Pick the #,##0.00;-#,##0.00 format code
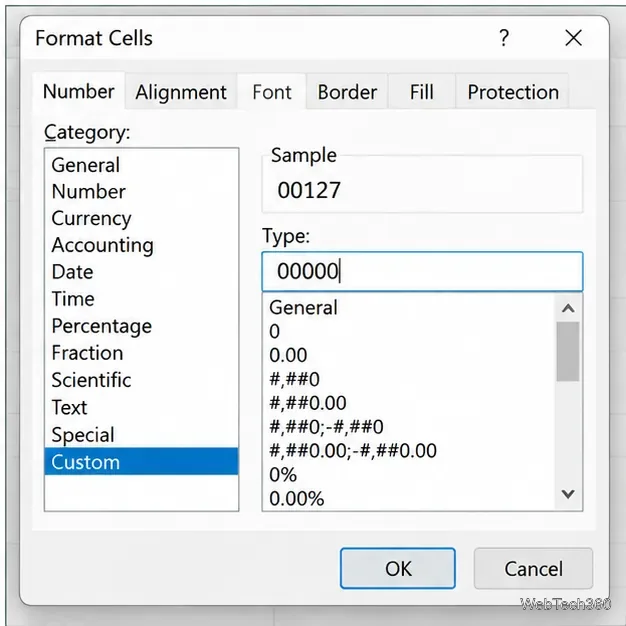 pos(409,451)
